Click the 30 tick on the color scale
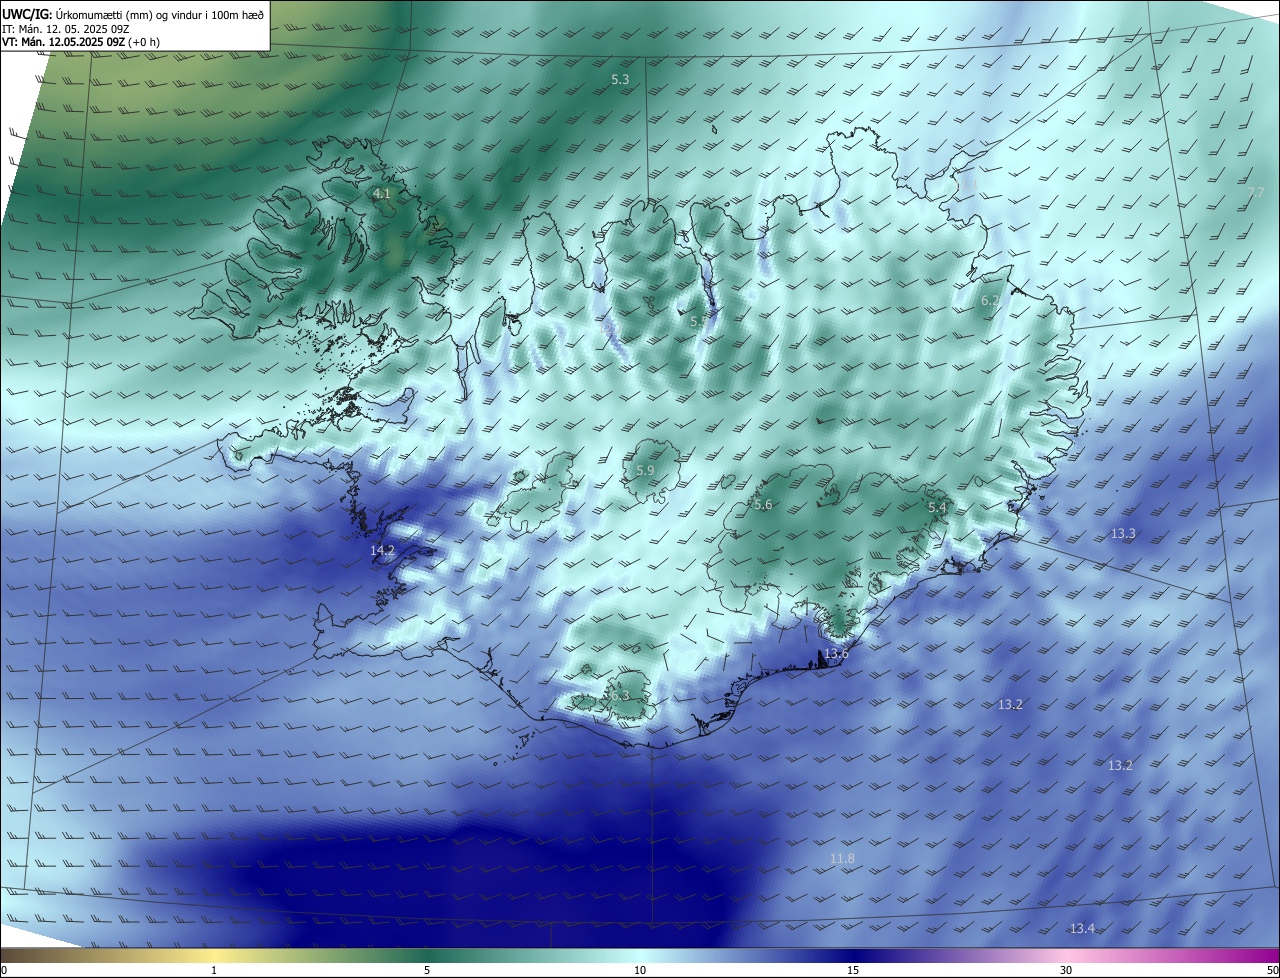Viewport: 1280px width, 978px height. [1066, 970]
